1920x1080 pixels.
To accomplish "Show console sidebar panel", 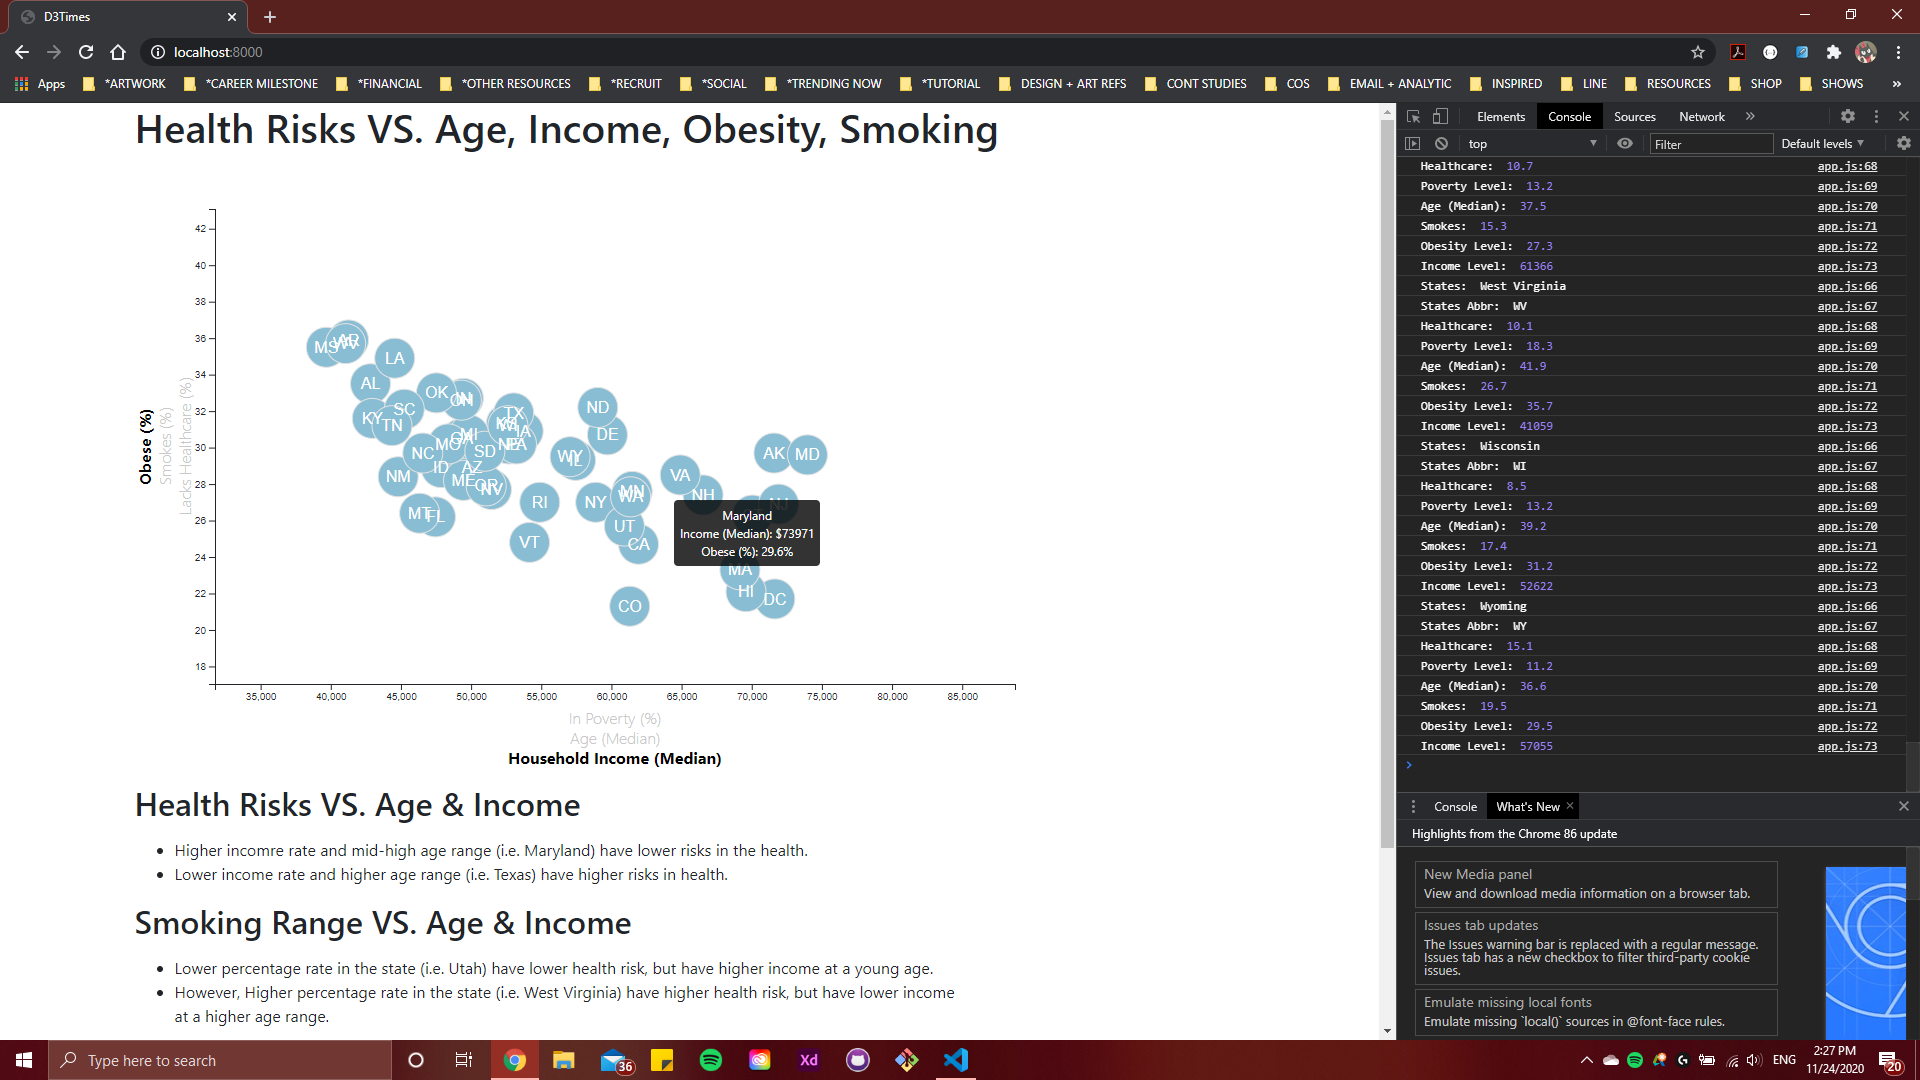I will 1412,144.
